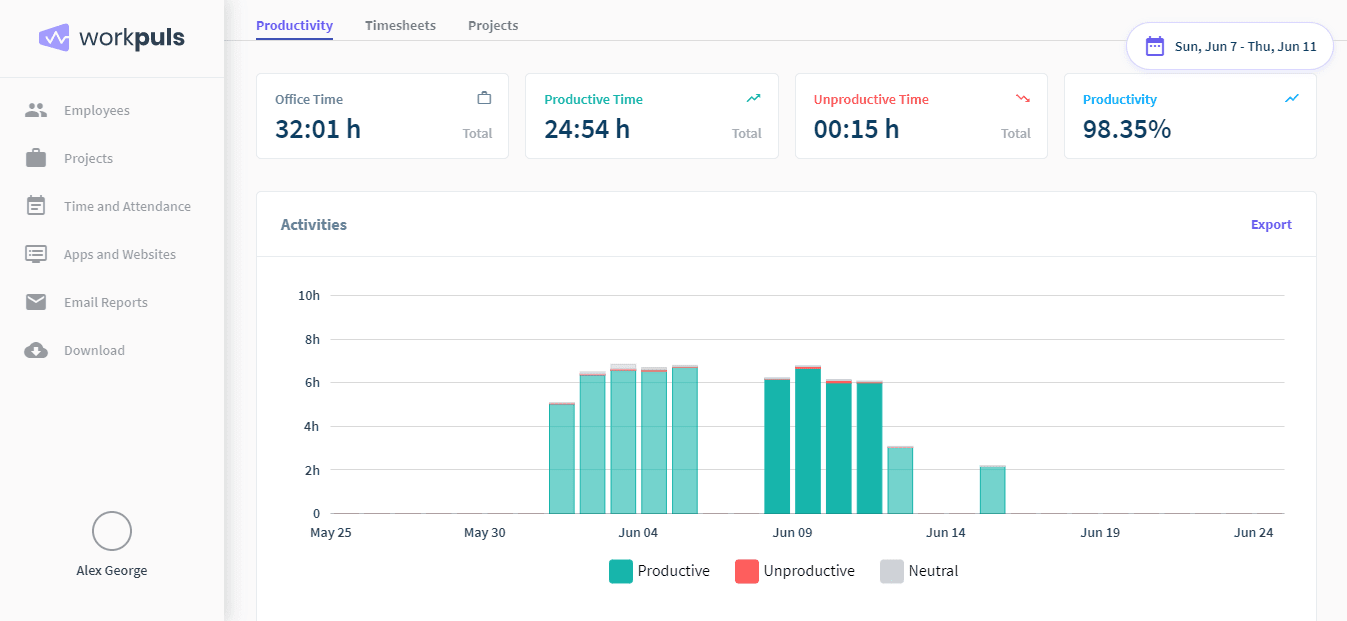Click the tallest bar around Jun 04
Image resolution: width=1347 pixels, height=621 pixels.
[x=621, y=440]
